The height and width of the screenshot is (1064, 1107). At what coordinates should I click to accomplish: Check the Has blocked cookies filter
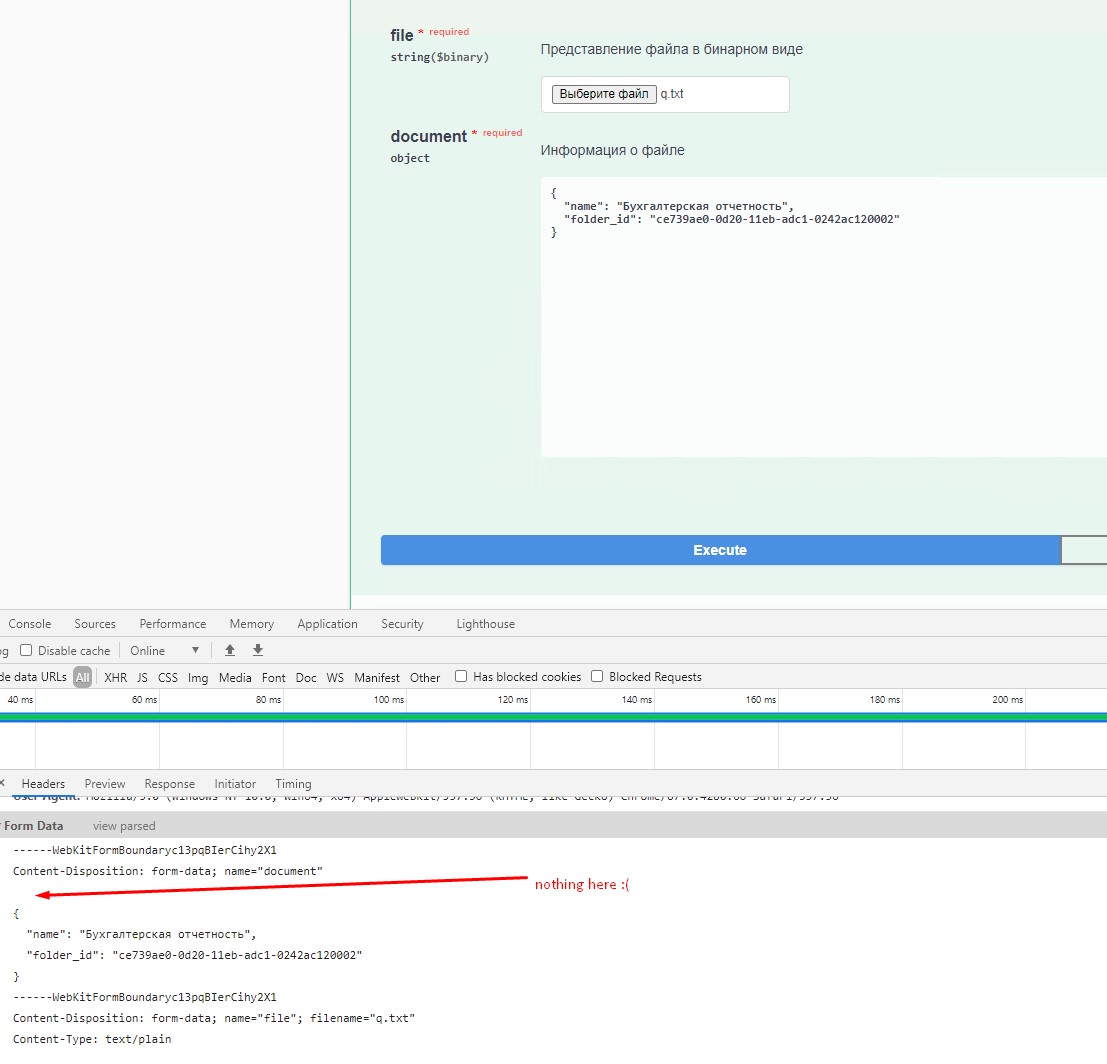460,676
